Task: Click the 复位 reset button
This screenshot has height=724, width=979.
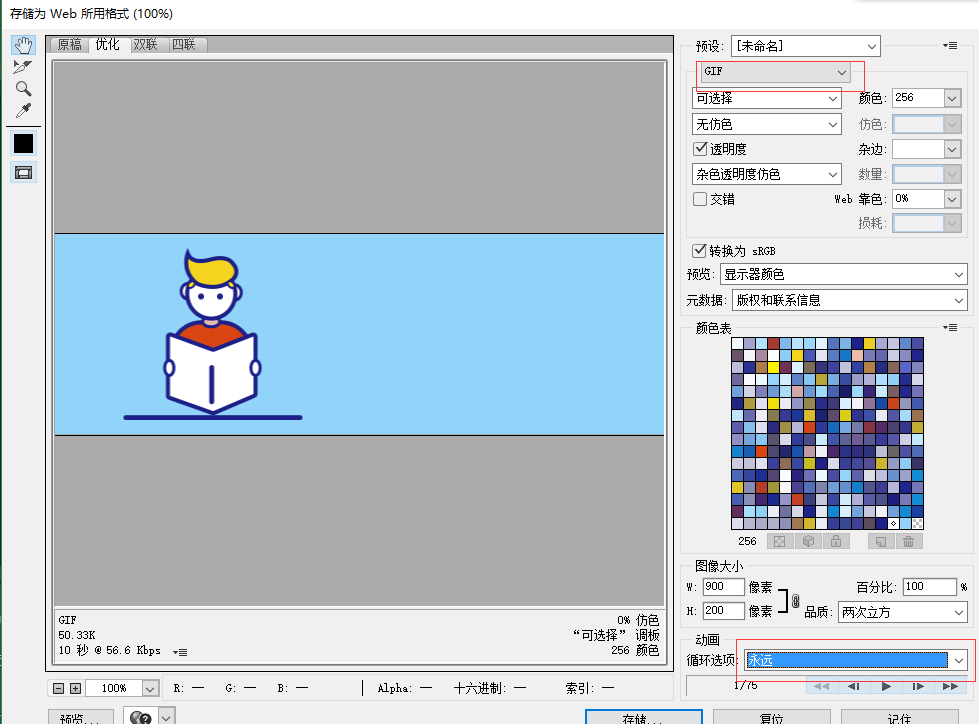Action: 772,718
